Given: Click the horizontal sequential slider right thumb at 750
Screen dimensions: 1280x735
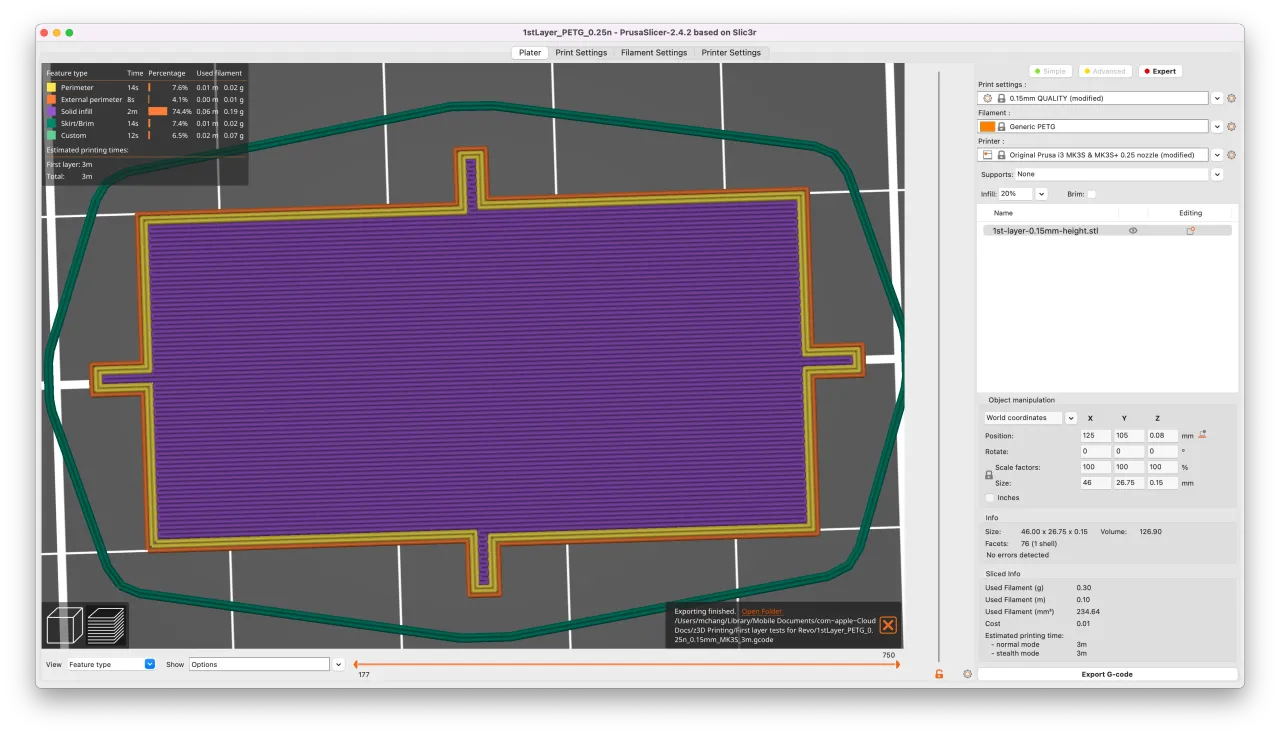Looking at the screenshot, I should [897, 664].
